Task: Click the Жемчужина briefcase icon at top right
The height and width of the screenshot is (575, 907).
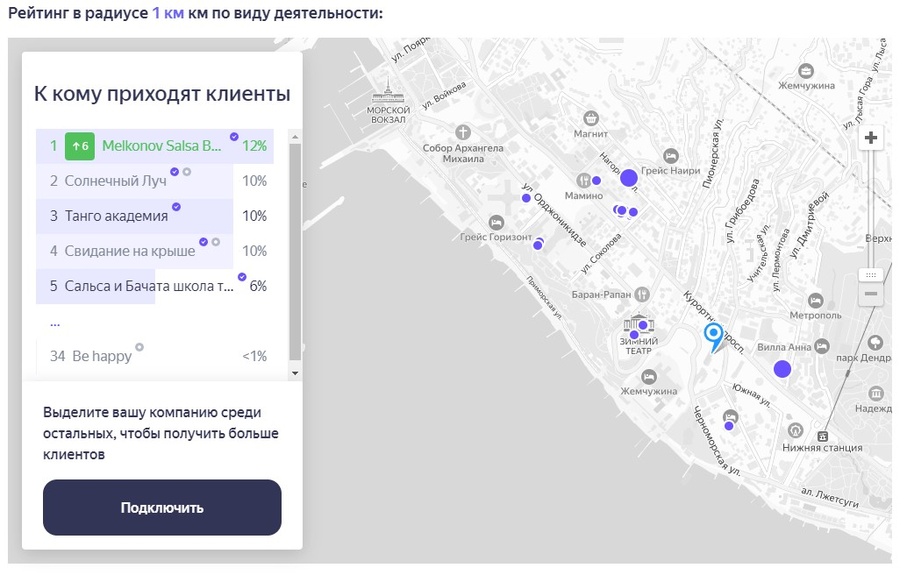Action: (806, 71)
